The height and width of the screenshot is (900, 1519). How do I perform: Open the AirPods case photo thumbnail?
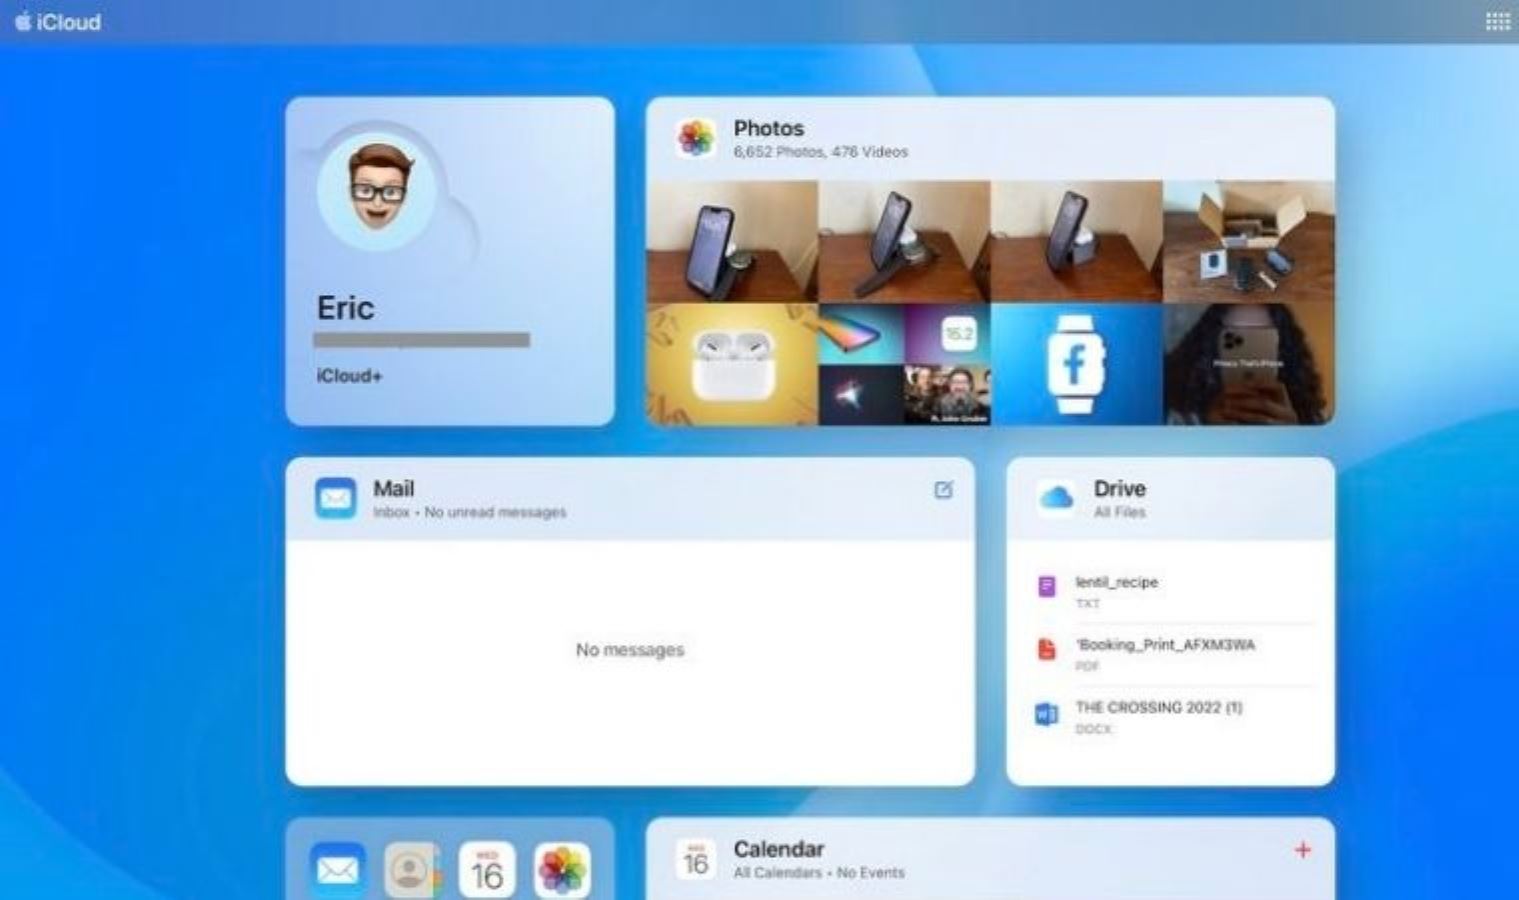pyautogui.click(x=732, y=364)
